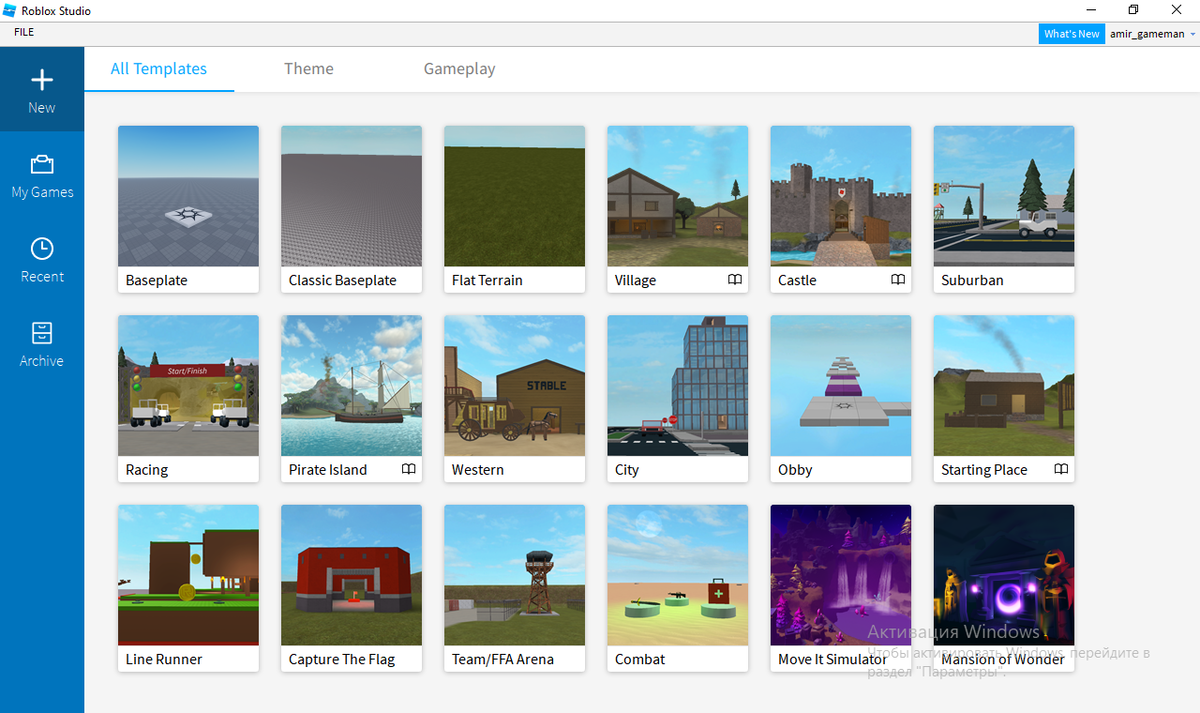Open the Mansion of Wonder template
Screen dimensions: 1200x713
(1003, 588)
